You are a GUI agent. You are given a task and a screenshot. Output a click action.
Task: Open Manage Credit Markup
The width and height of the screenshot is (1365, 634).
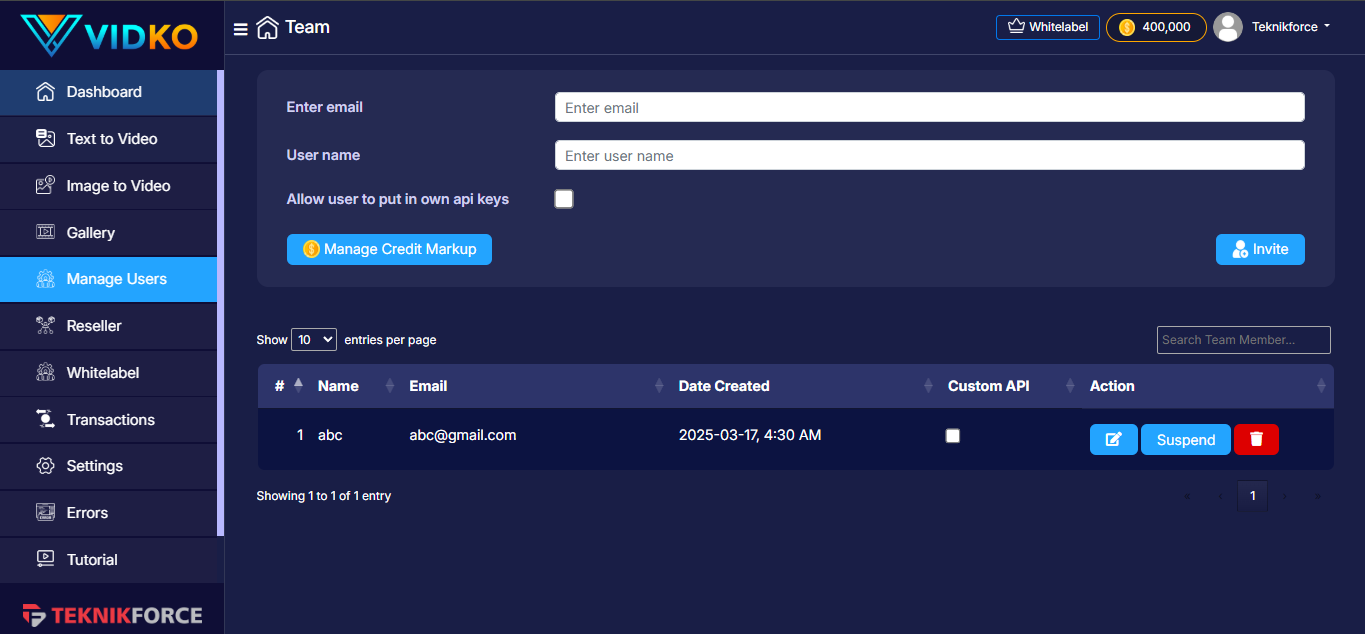pyautogui.click(x=389, y=249)
